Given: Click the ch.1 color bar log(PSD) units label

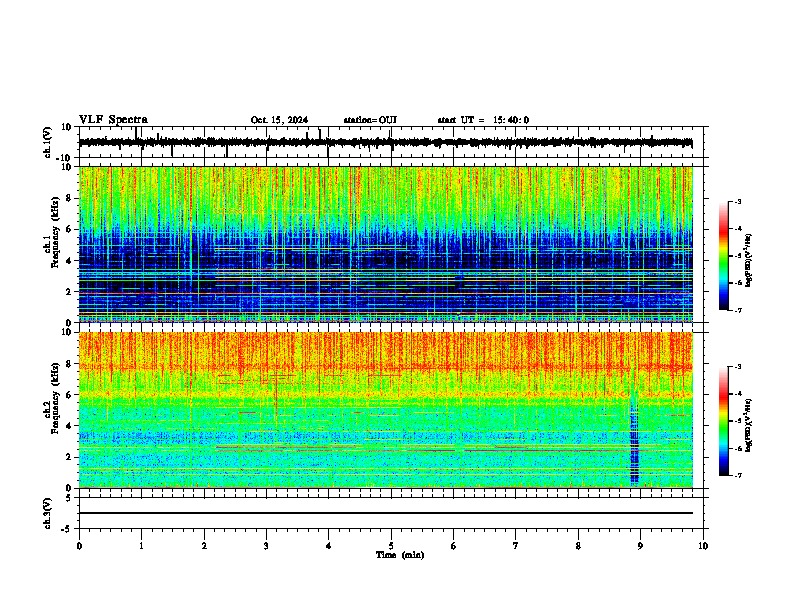Looking at the screenshot, I should click(x=749, y=260).
